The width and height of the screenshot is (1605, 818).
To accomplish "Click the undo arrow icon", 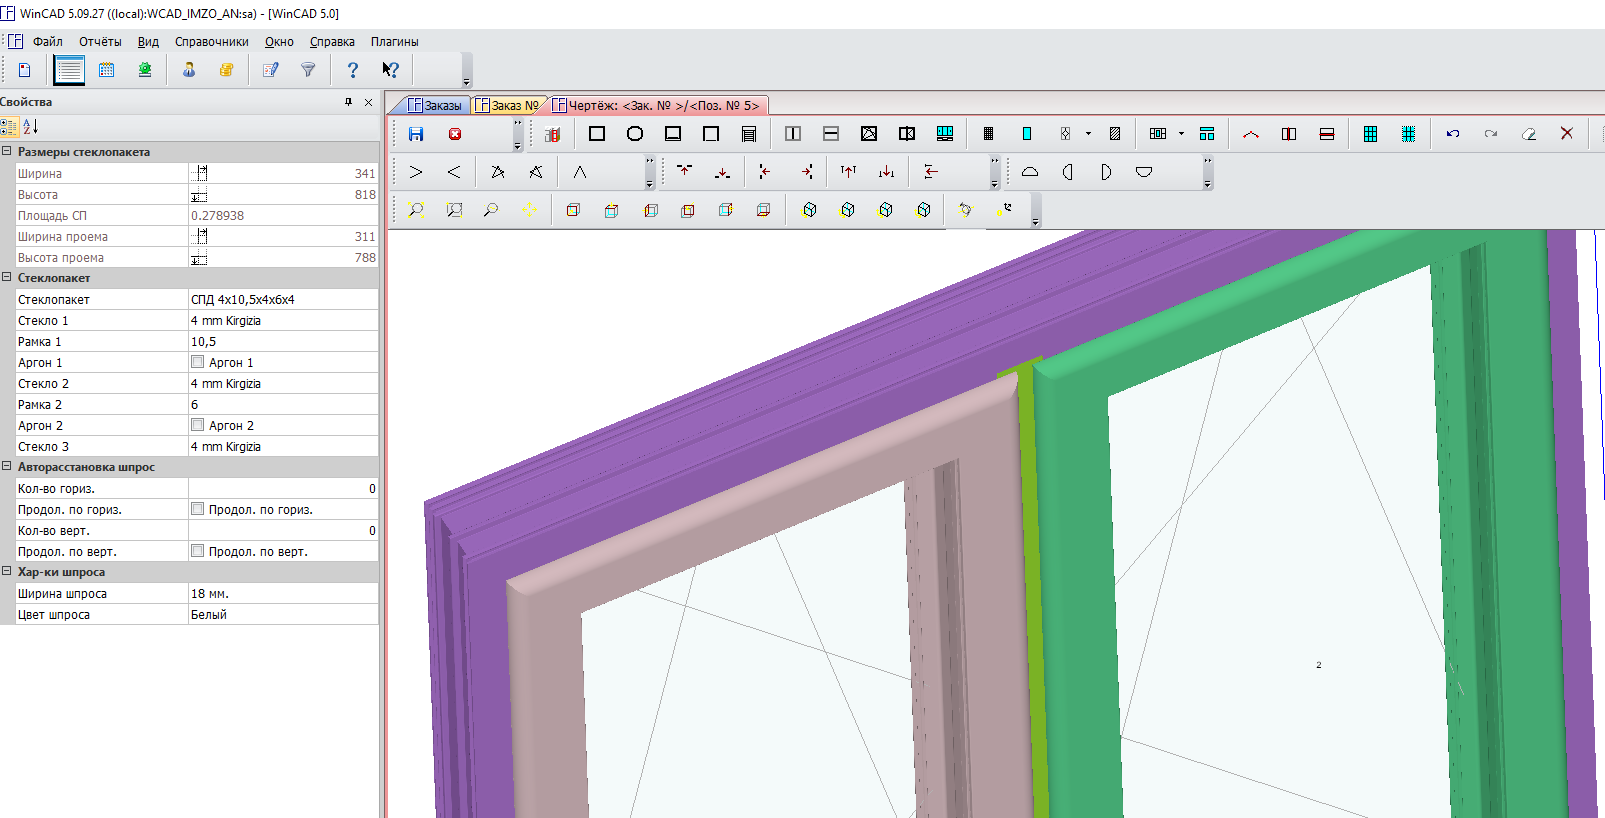I will [x=1453, y=134].
